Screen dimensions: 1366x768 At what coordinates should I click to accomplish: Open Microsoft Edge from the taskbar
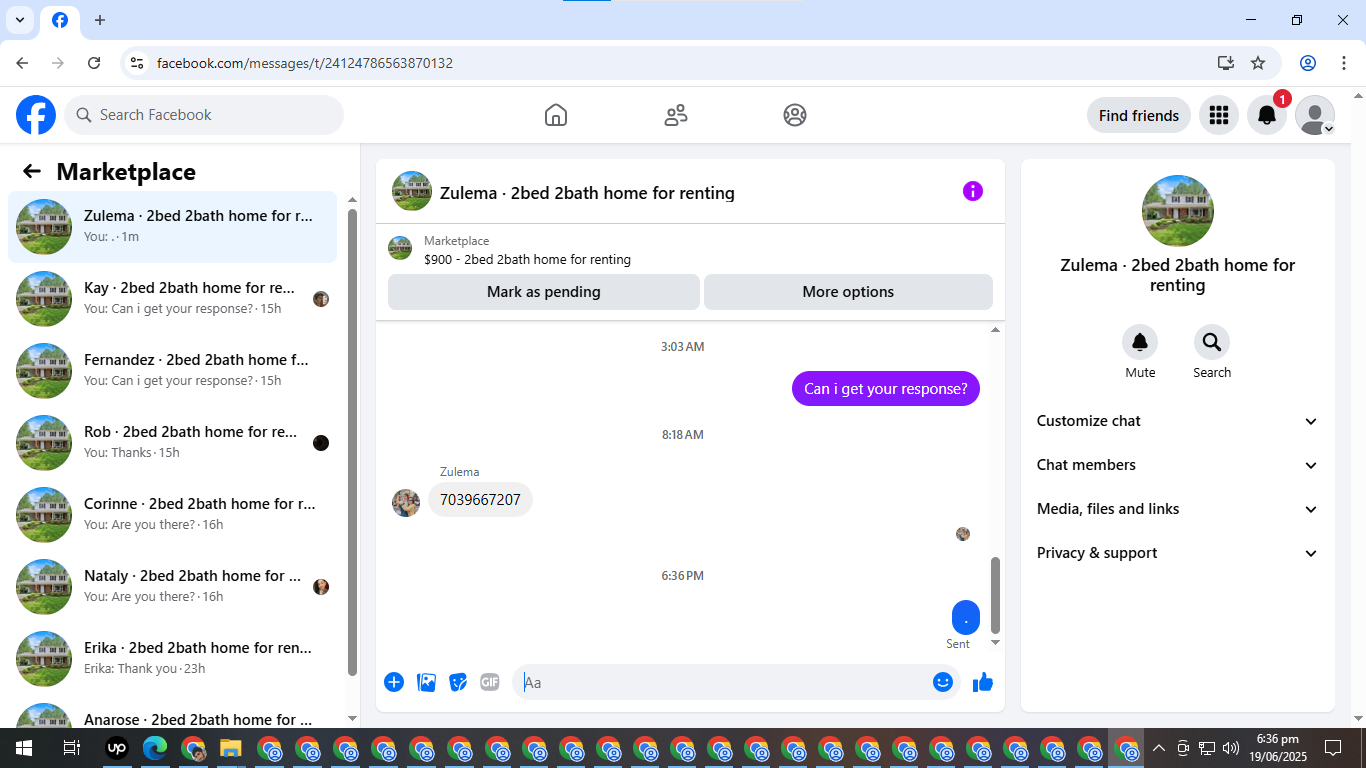pyautogui.click(x=155, y=748)
